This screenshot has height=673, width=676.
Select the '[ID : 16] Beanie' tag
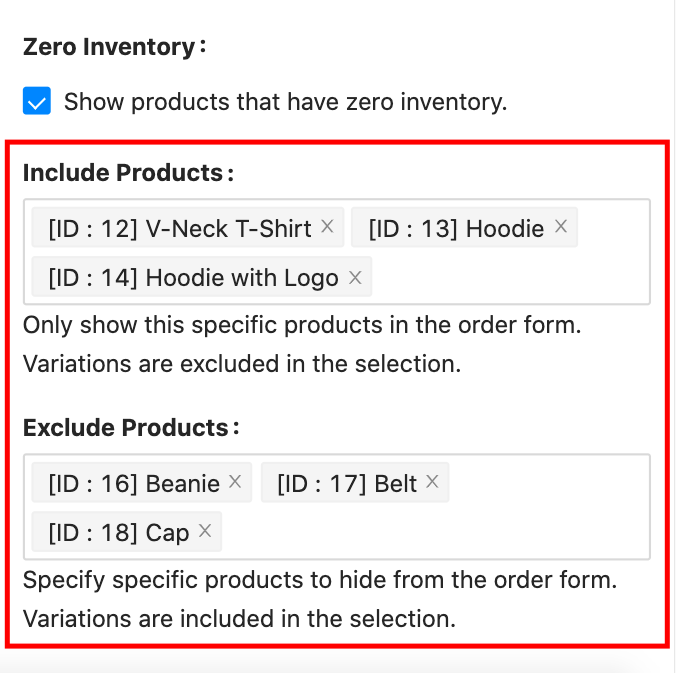pyautogui.click(x=133, y=484)
